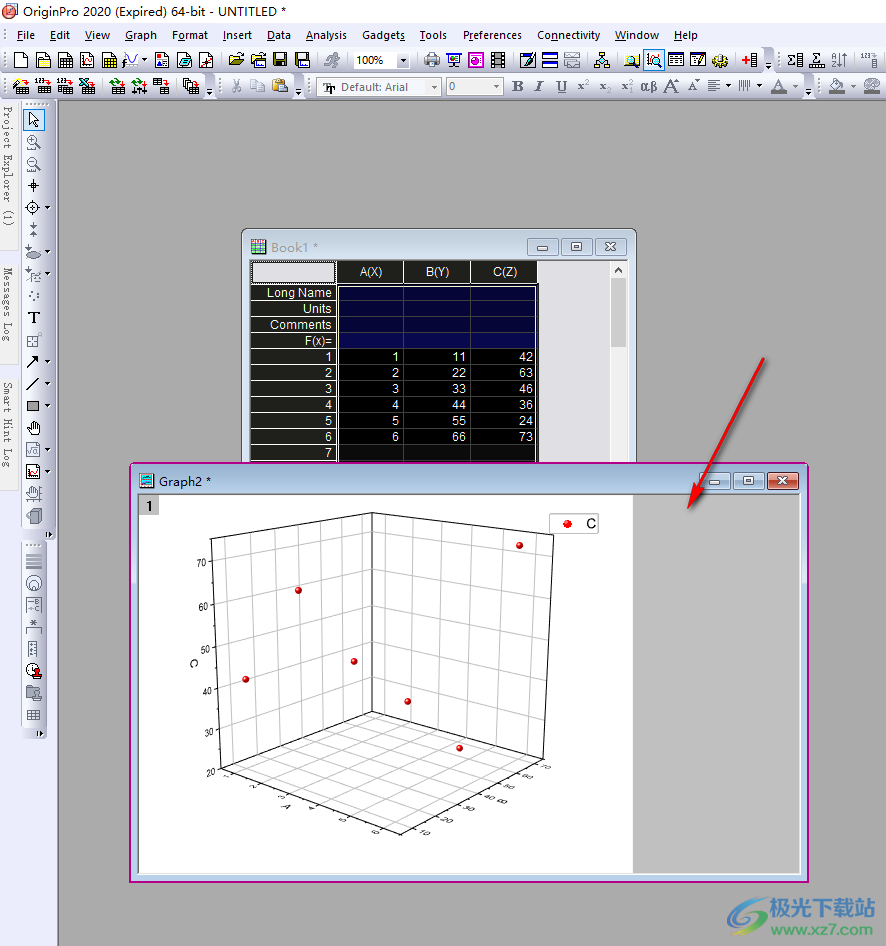The height and width of the screenshot is (946, 886).
Task: Expand the Default: Arial font dropdown
Action: [x=434, y=87]
